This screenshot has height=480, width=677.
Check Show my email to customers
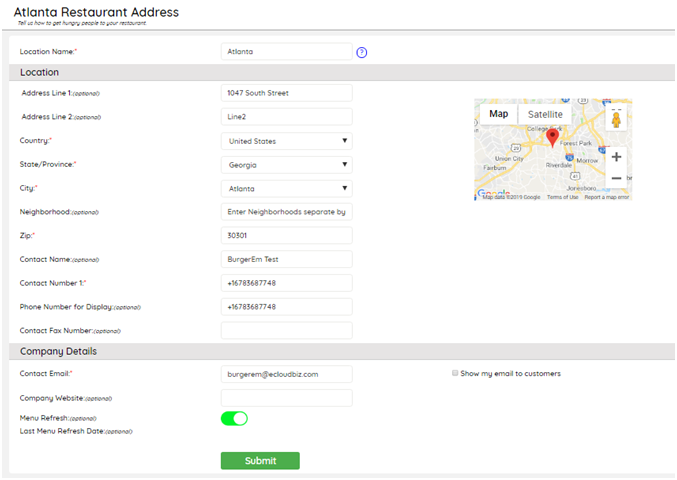[455, 374]
